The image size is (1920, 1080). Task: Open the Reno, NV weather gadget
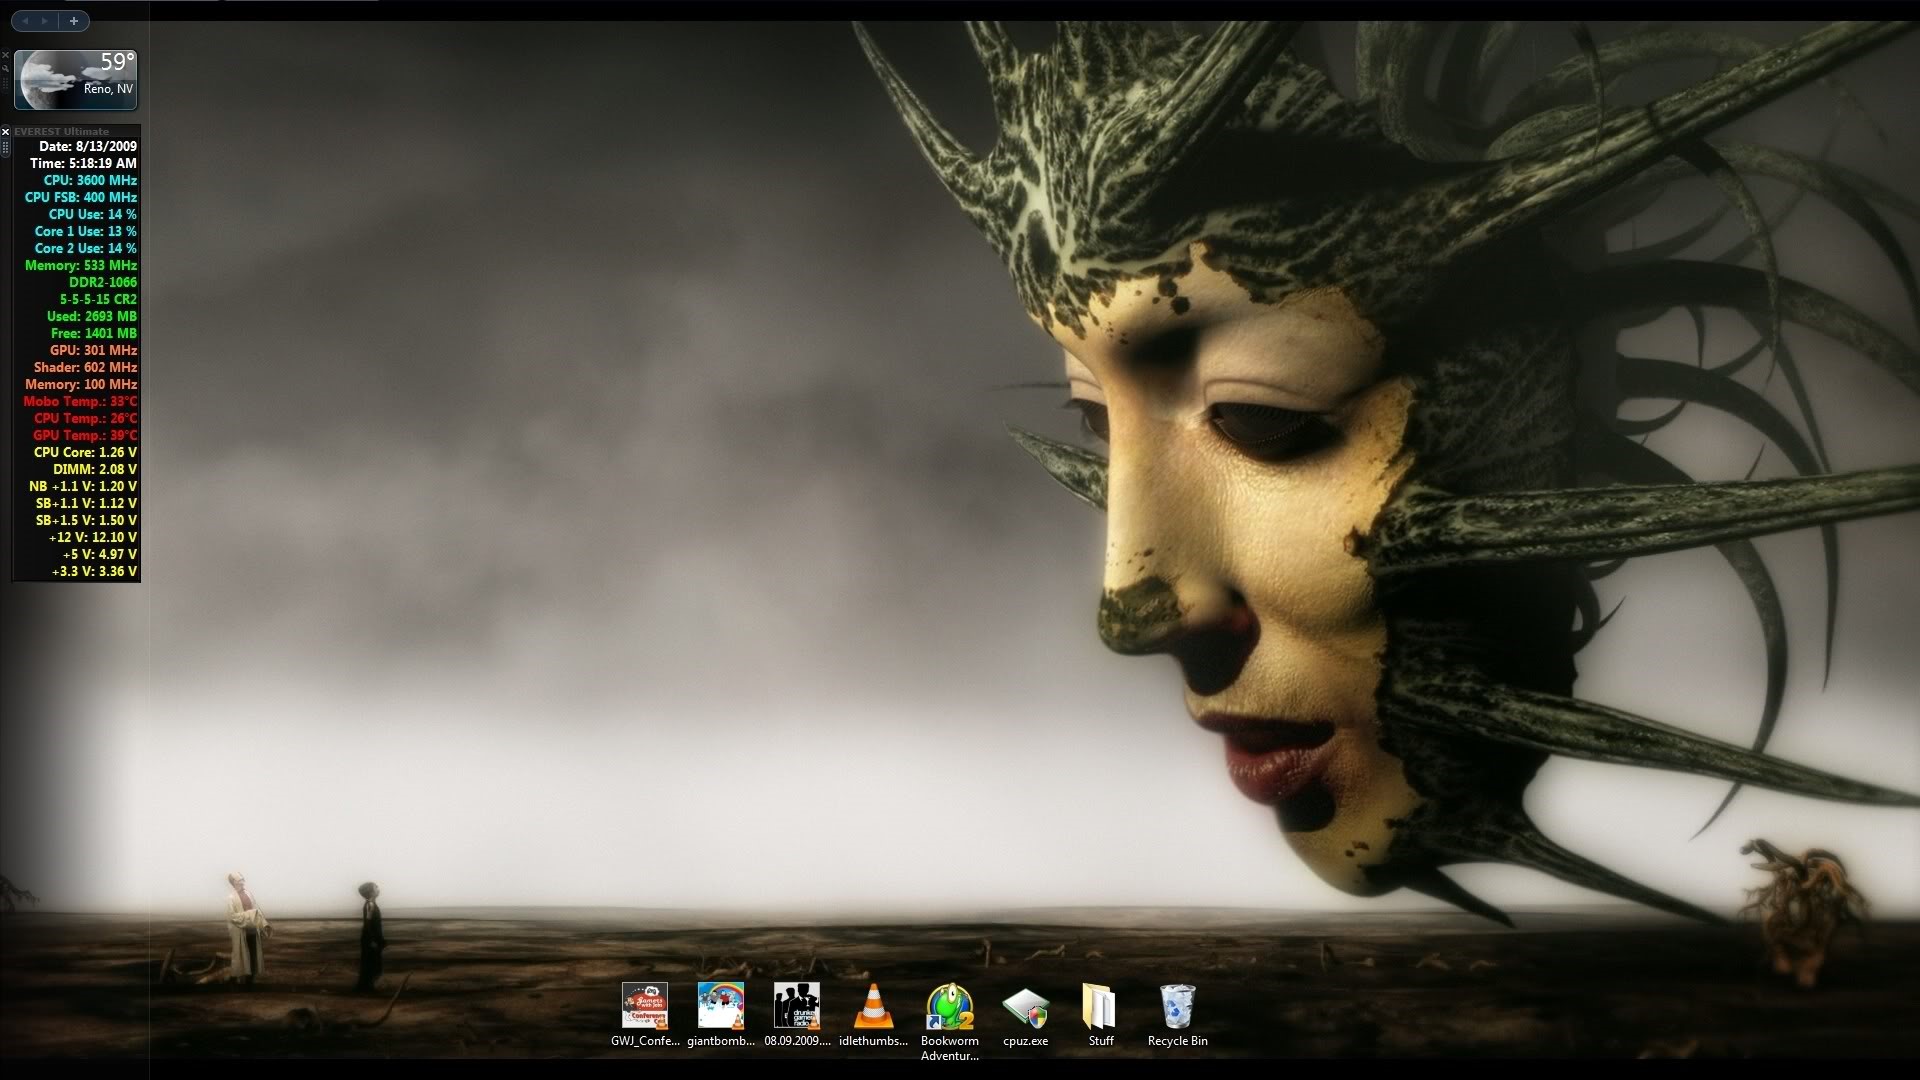coord(76,80)
